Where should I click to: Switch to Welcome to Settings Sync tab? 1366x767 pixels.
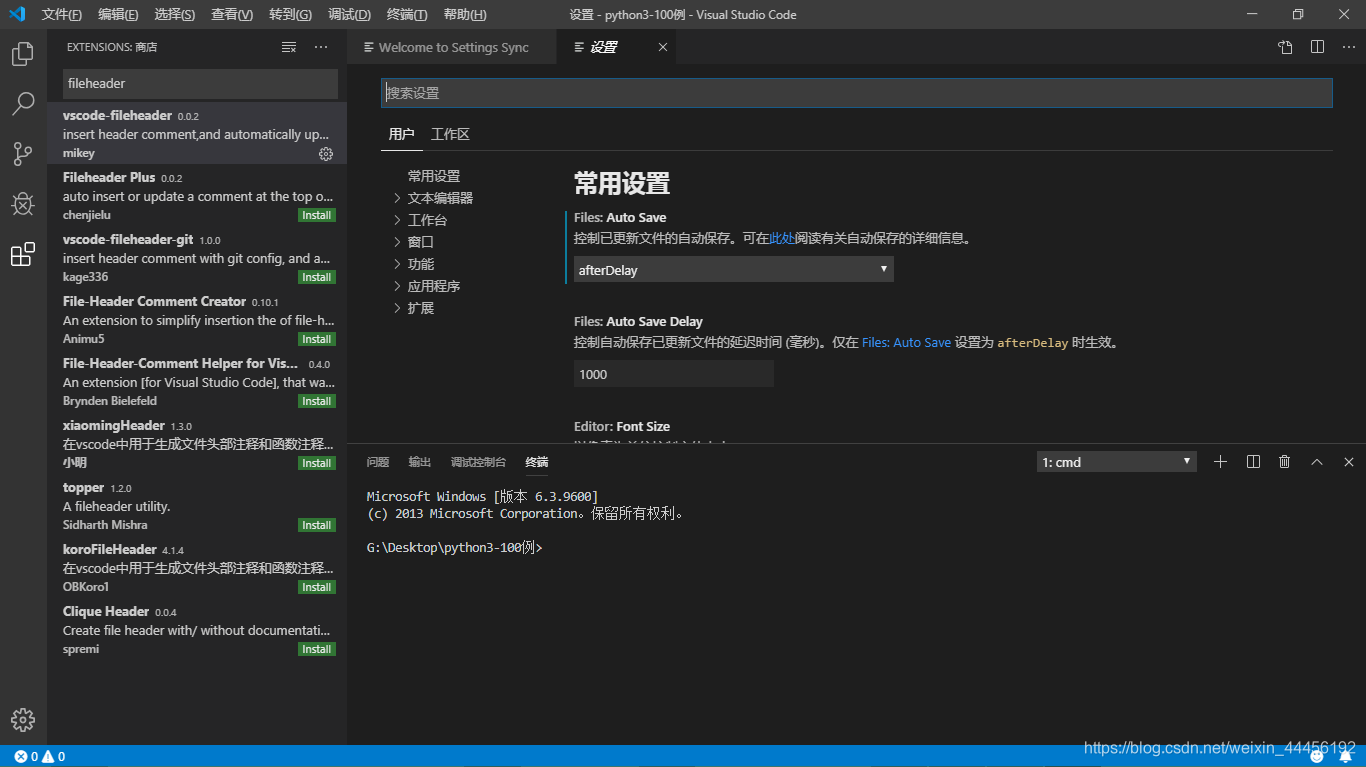coord(452,47)
